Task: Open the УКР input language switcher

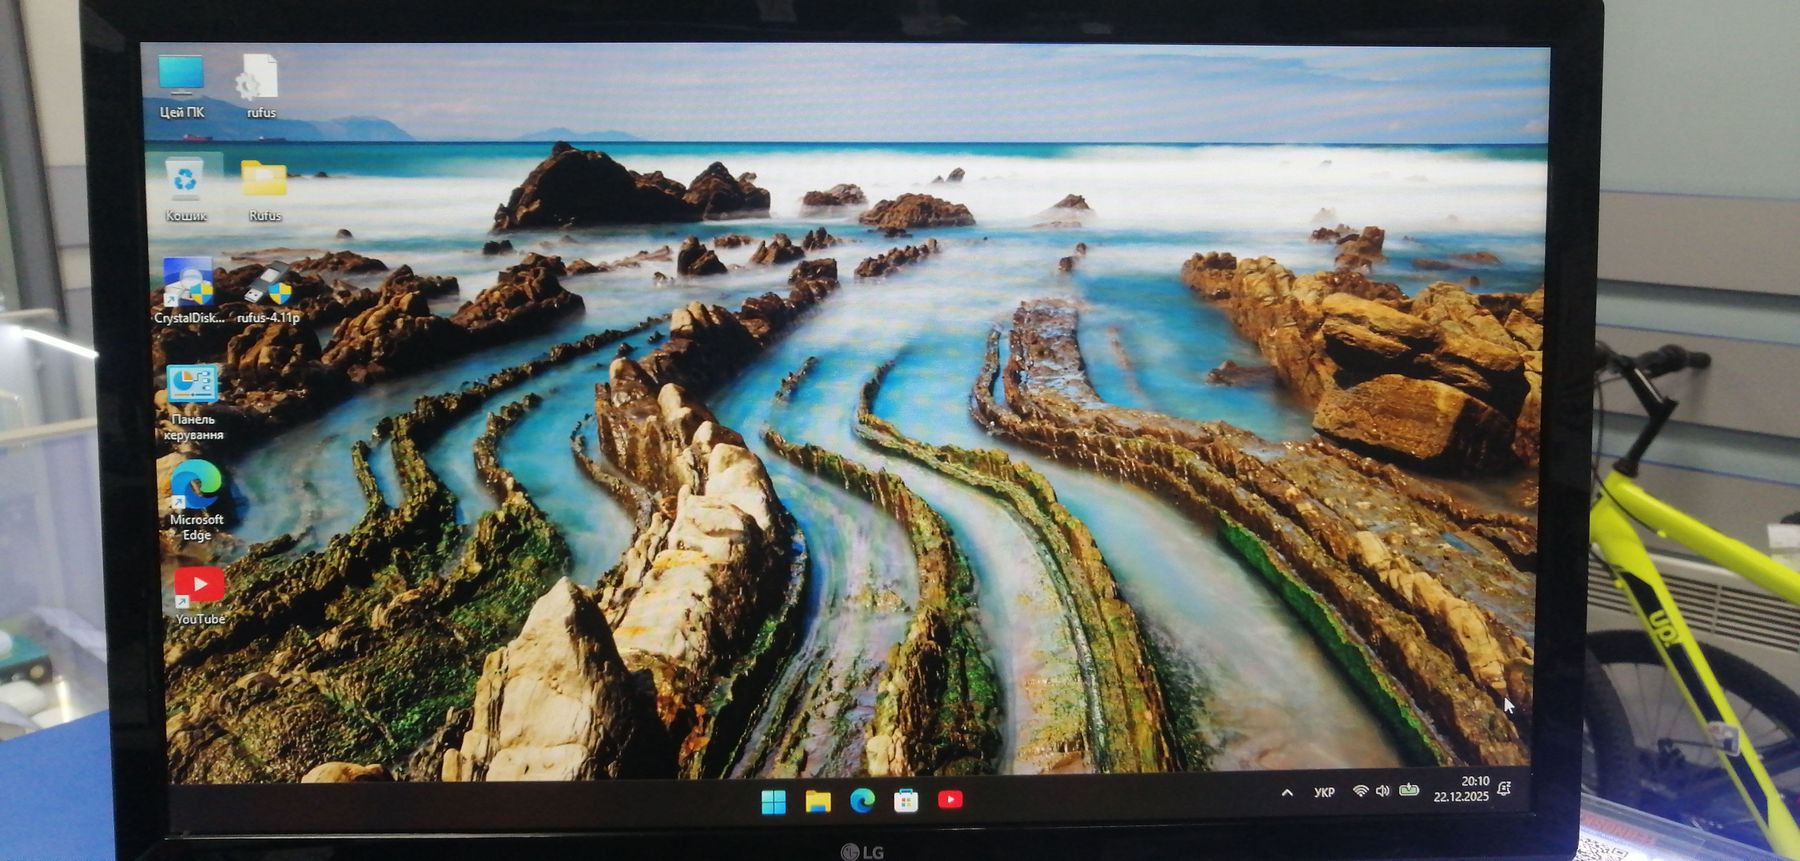Action: pos(1324,792)
